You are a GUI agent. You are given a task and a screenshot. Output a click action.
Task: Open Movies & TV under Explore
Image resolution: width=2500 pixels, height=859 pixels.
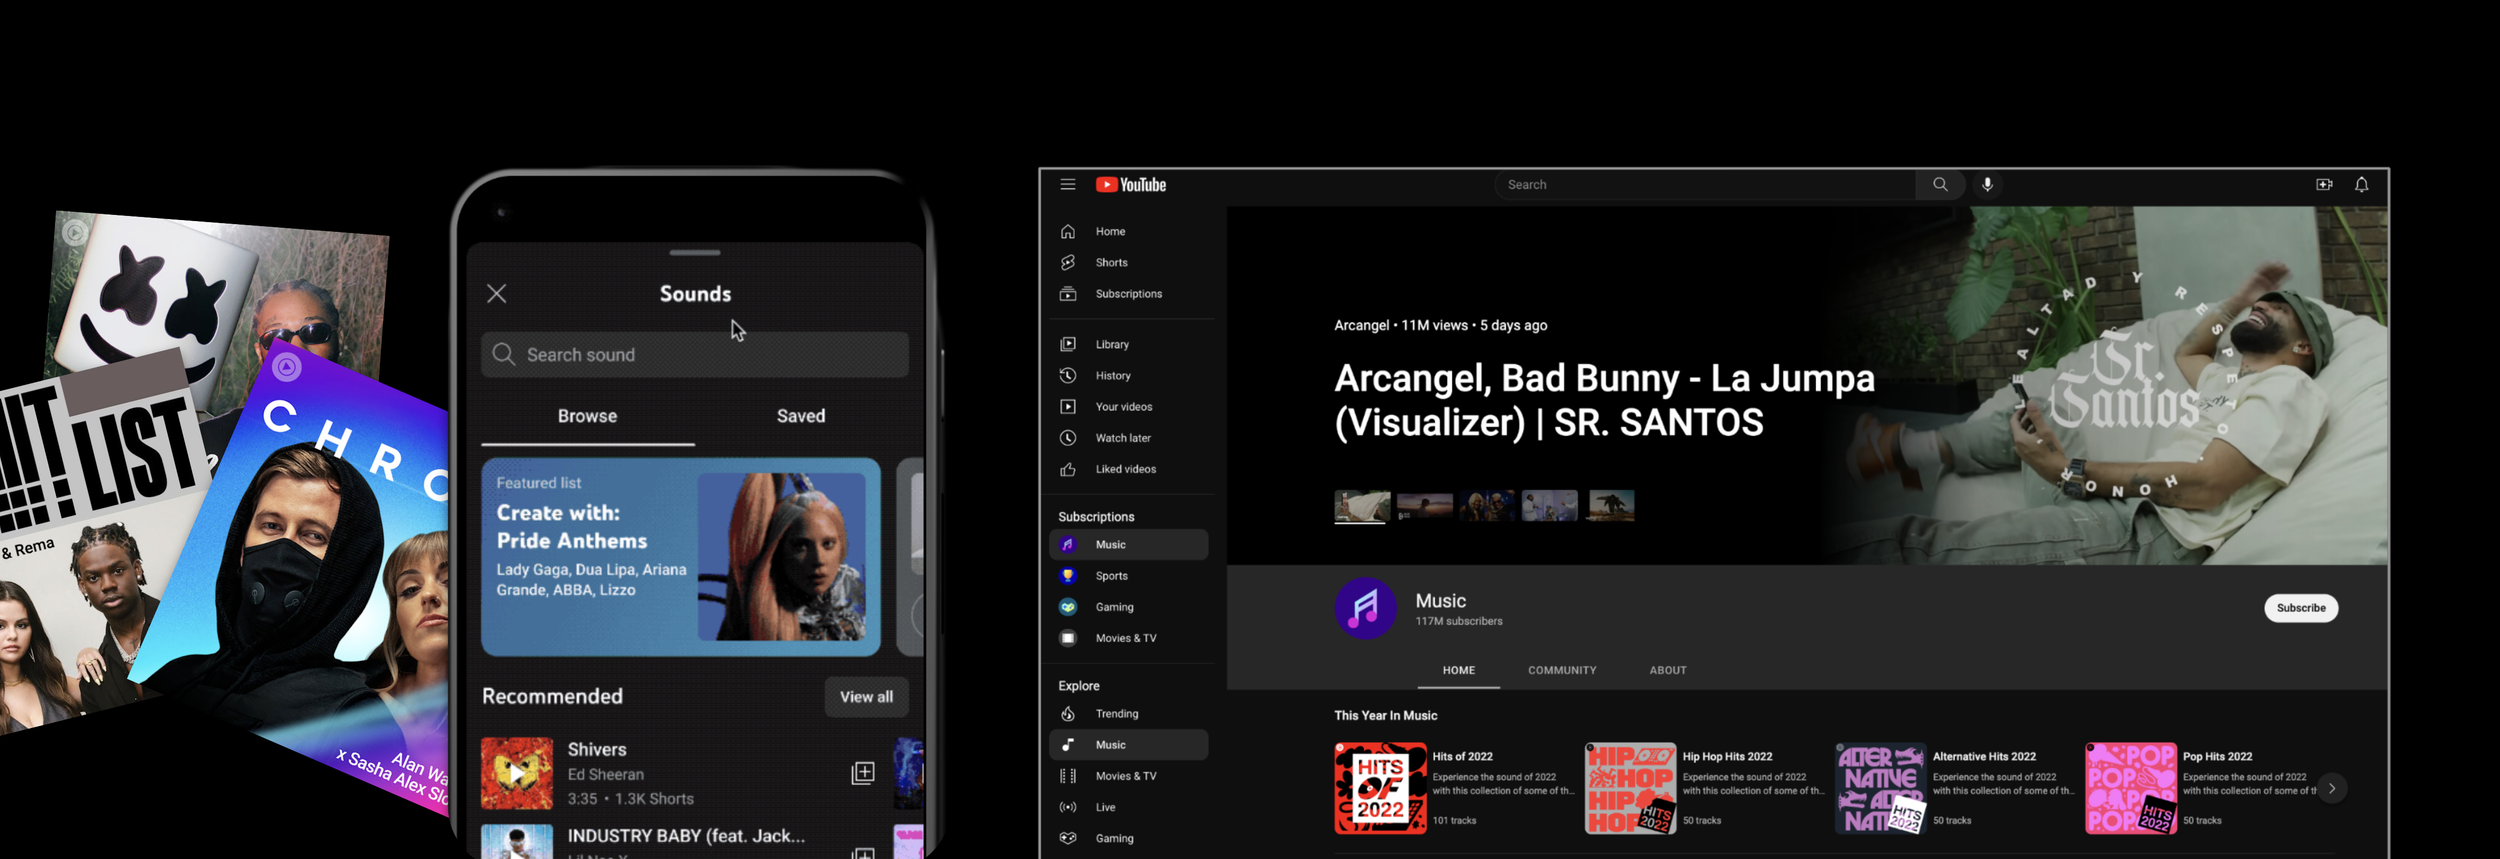coord(1129,776)
